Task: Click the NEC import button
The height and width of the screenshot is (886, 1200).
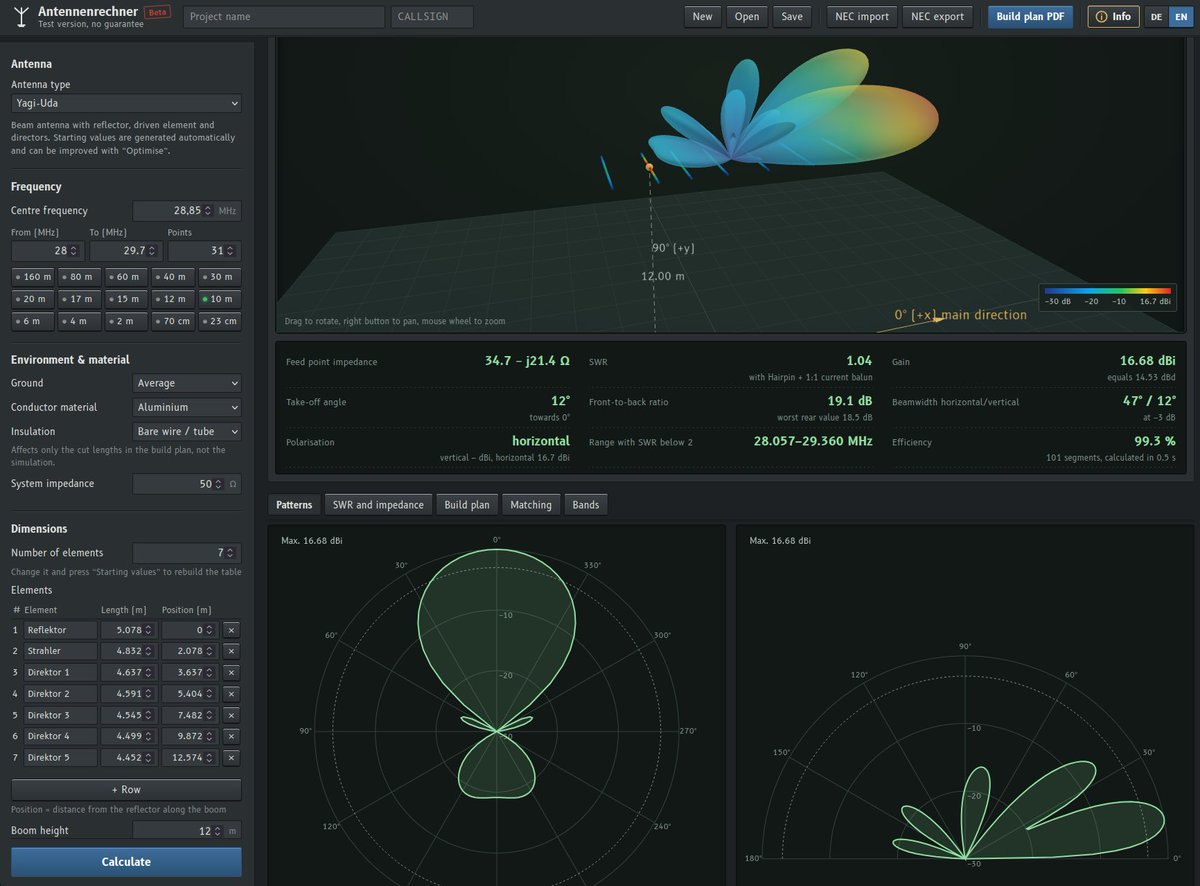Action: click(862, 17)
